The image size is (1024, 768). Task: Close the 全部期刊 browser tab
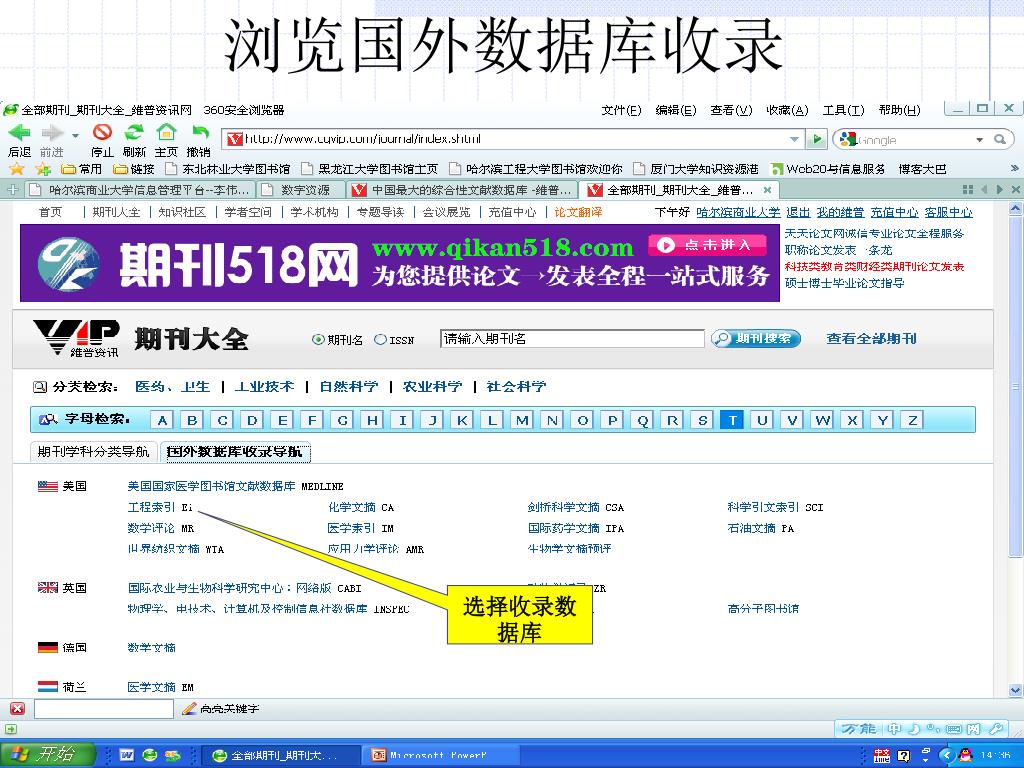767,190
